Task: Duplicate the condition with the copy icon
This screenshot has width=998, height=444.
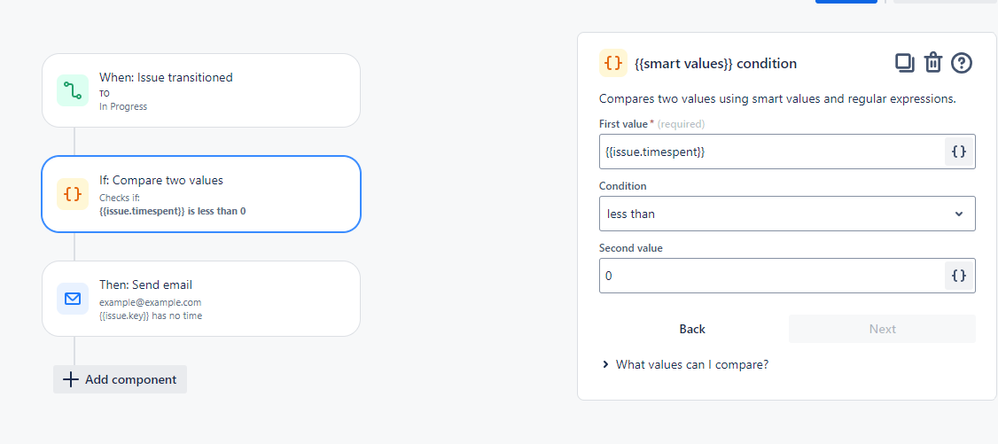Action: pyautogui.click(x=904, y=63)
